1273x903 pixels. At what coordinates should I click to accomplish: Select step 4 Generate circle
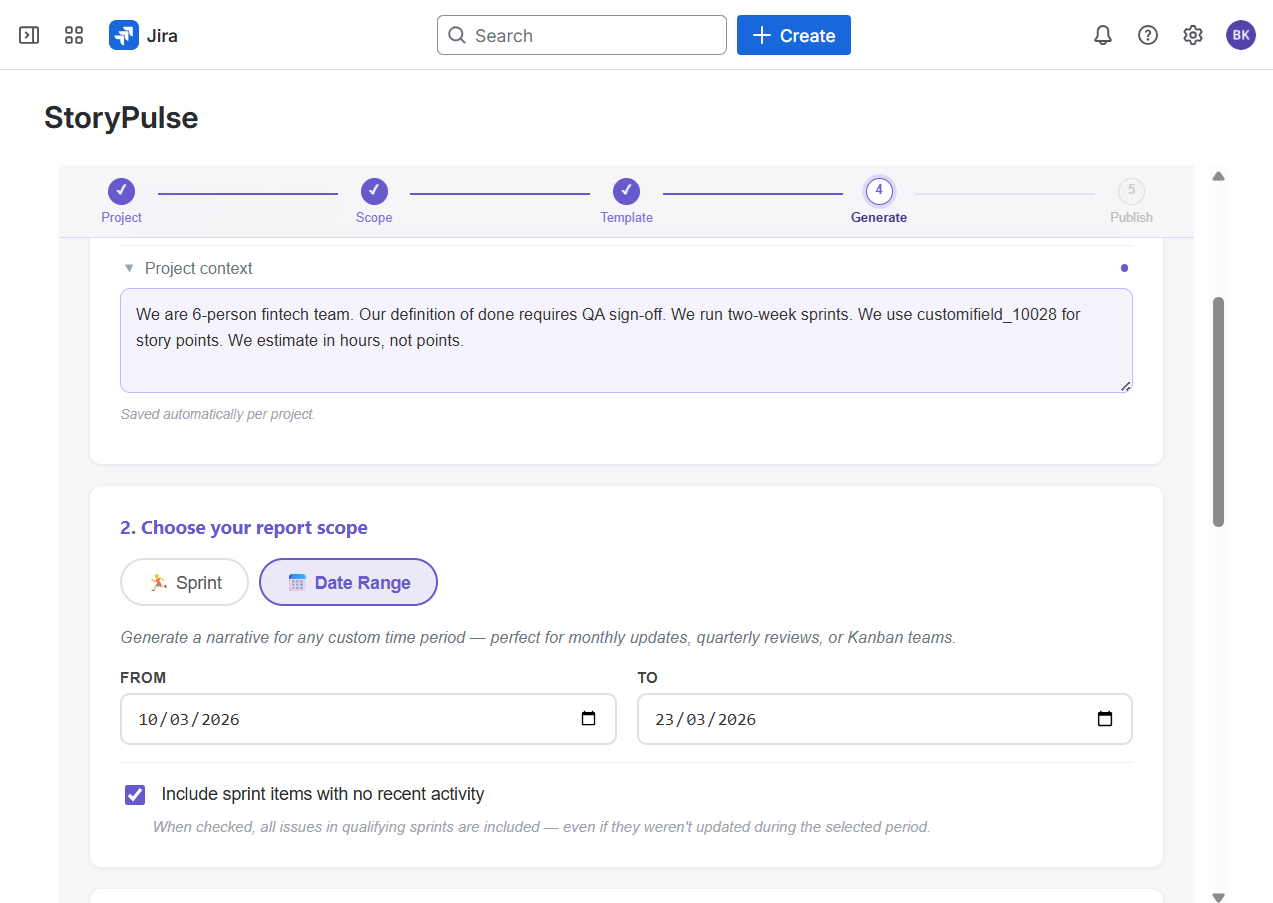tap(879, 190)
